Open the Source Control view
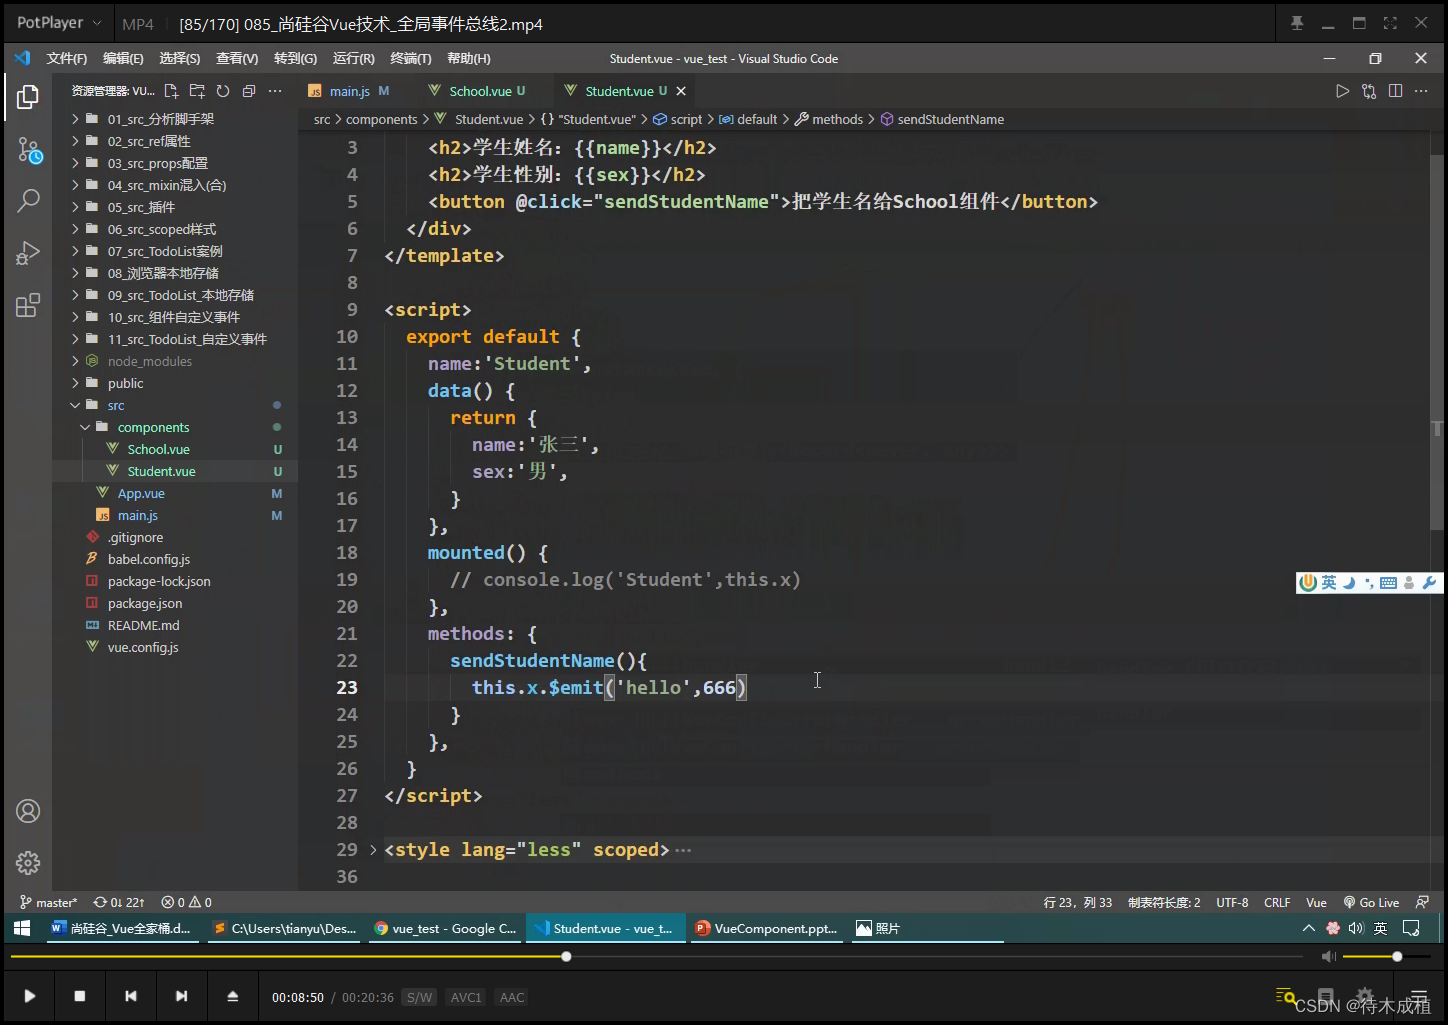 pyautogui.click(x=28, y=150)
